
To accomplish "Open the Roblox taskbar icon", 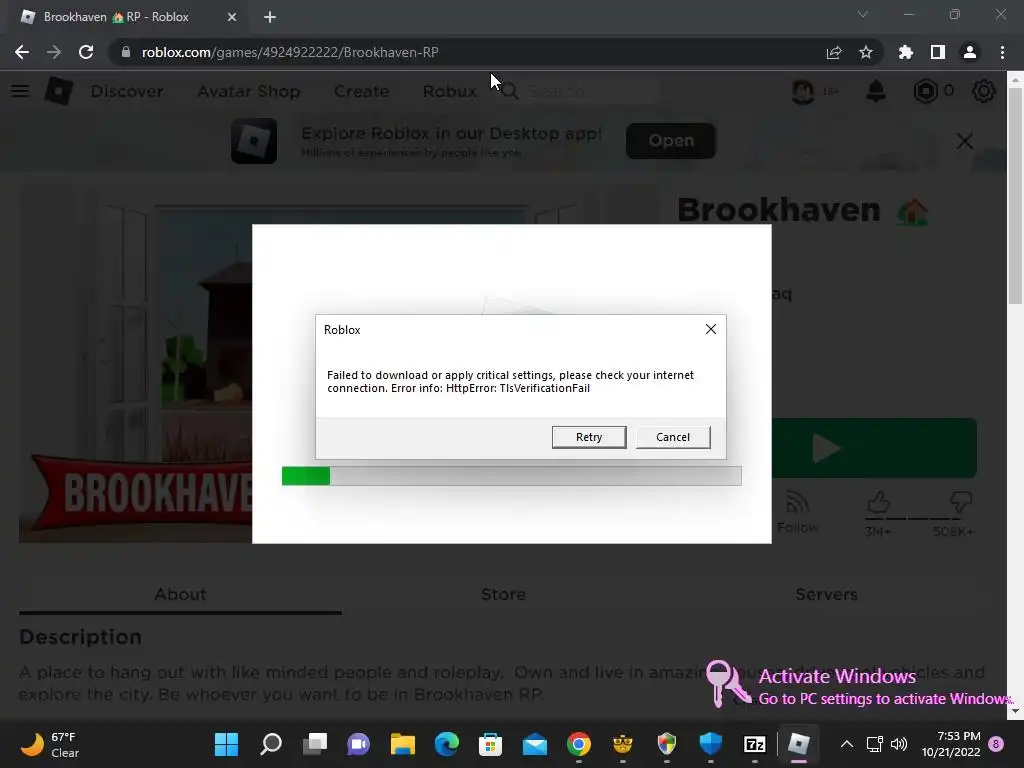I will pos(798,744).
